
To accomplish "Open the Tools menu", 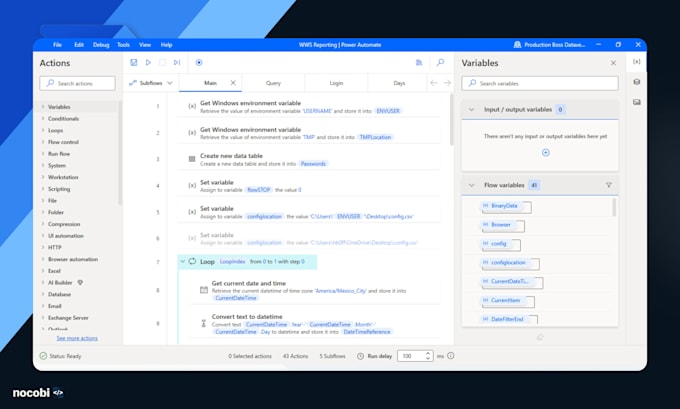I will 123,45.
